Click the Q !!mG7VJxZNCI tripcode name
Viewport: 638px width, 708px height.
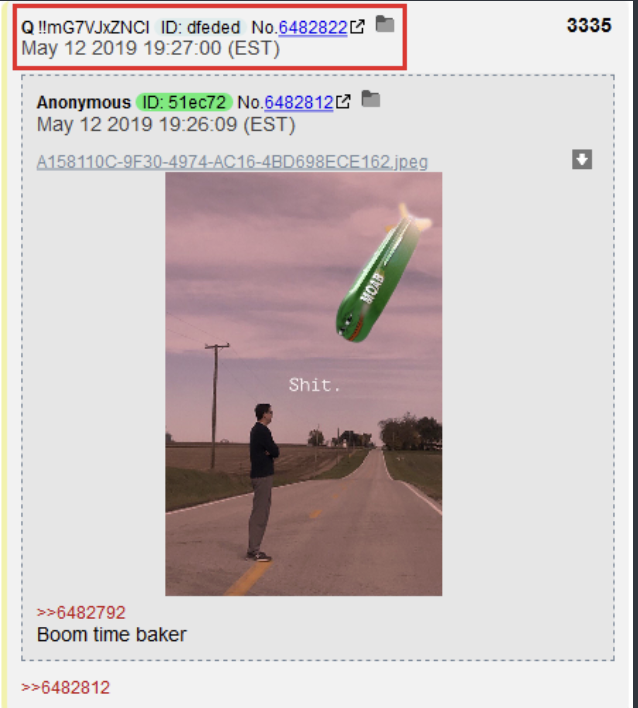tap(85, 28)
